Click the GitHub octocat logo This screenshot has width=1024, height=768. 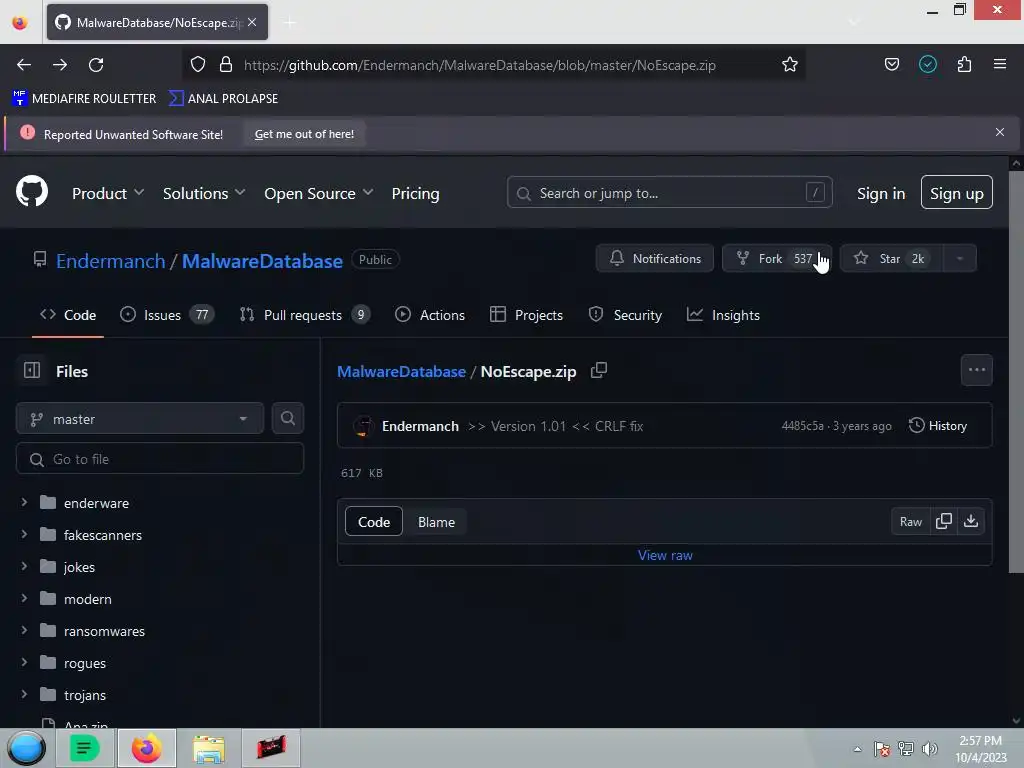(32, 191)
